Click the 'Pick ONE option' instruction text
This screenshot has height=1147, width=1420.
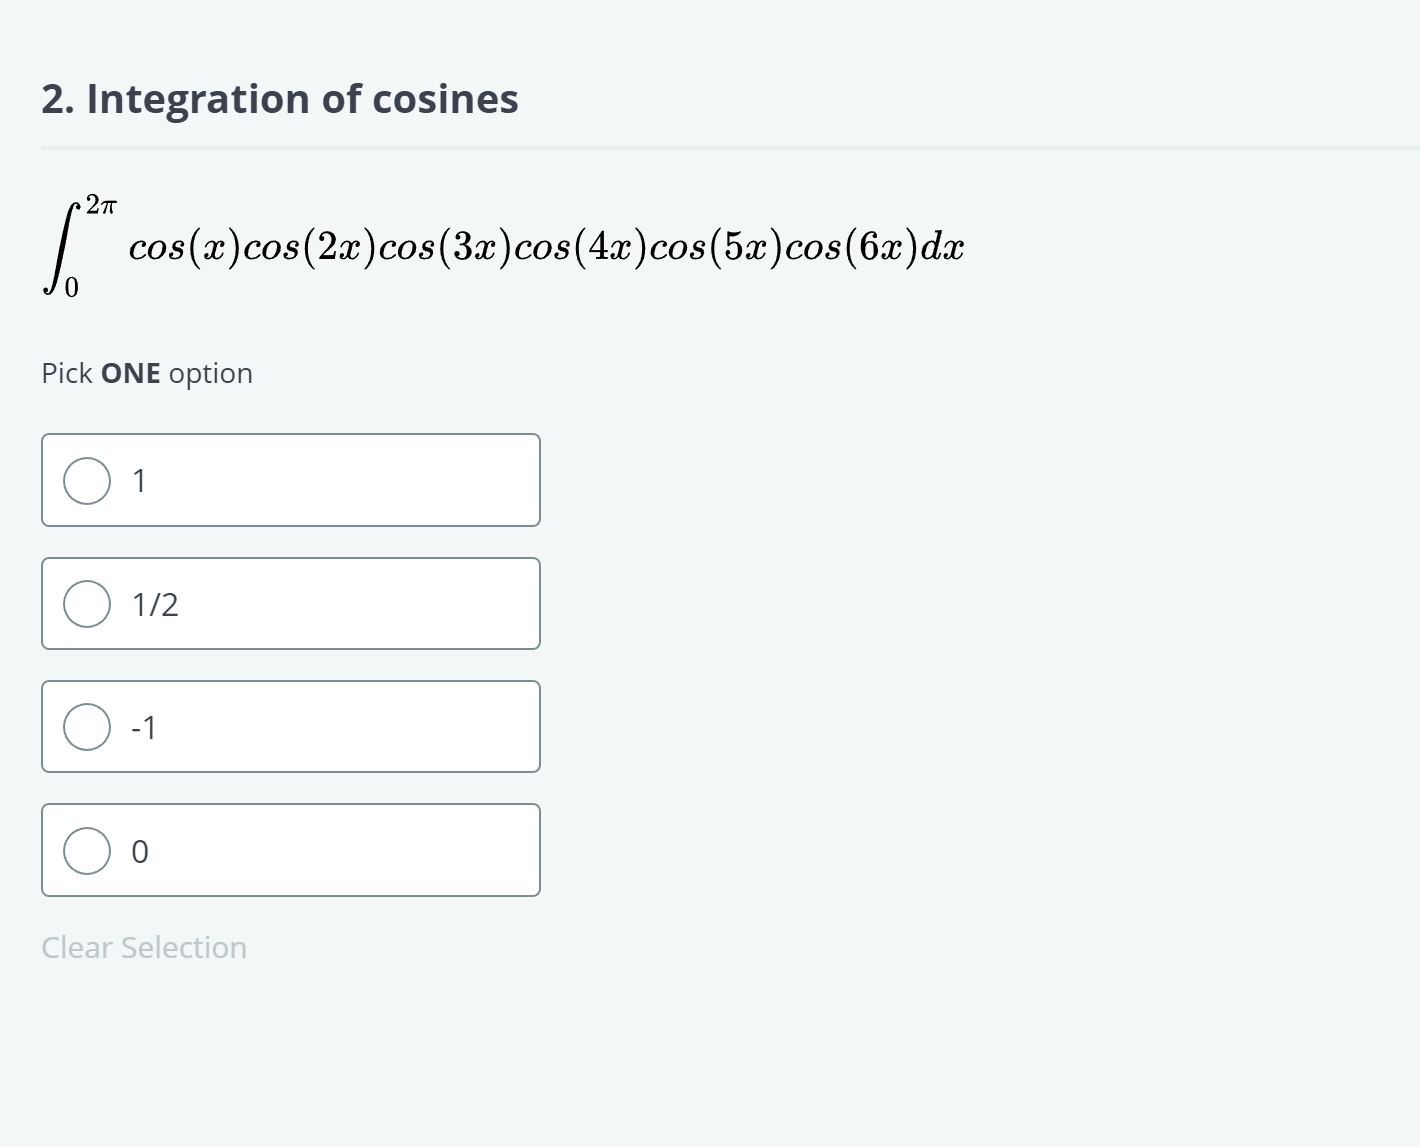point(147,373)
